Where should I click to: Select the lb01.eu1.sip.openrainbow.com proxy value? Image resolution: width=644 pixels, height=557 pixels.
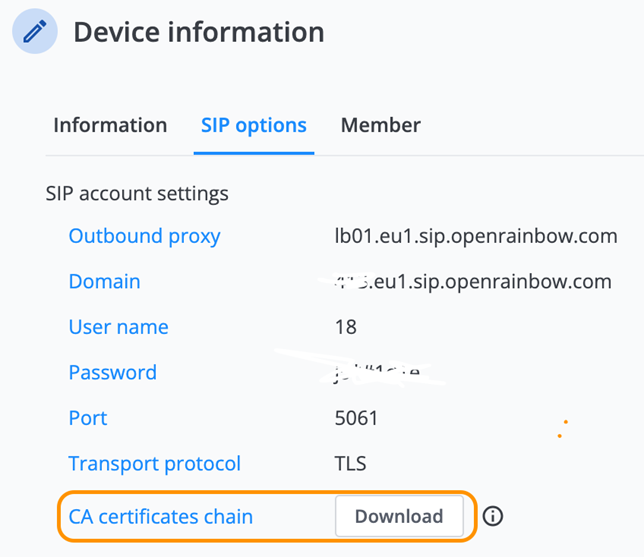(476, 237)
